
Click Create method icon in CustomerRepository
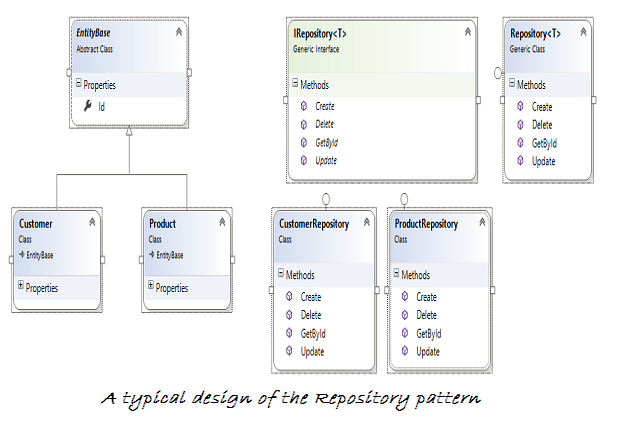289,296
